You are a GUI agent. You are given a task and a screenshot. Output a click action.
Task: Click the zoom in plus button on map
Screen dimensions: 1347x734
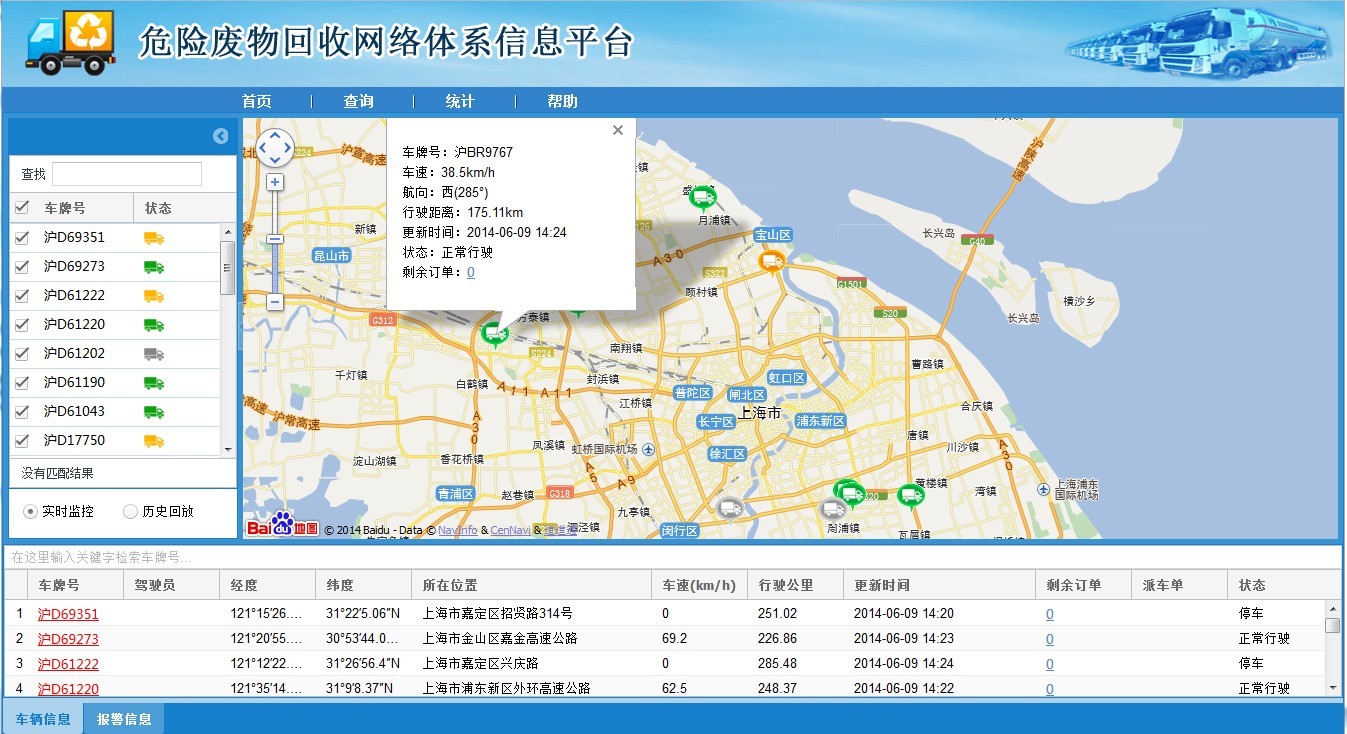coord(275,182)
